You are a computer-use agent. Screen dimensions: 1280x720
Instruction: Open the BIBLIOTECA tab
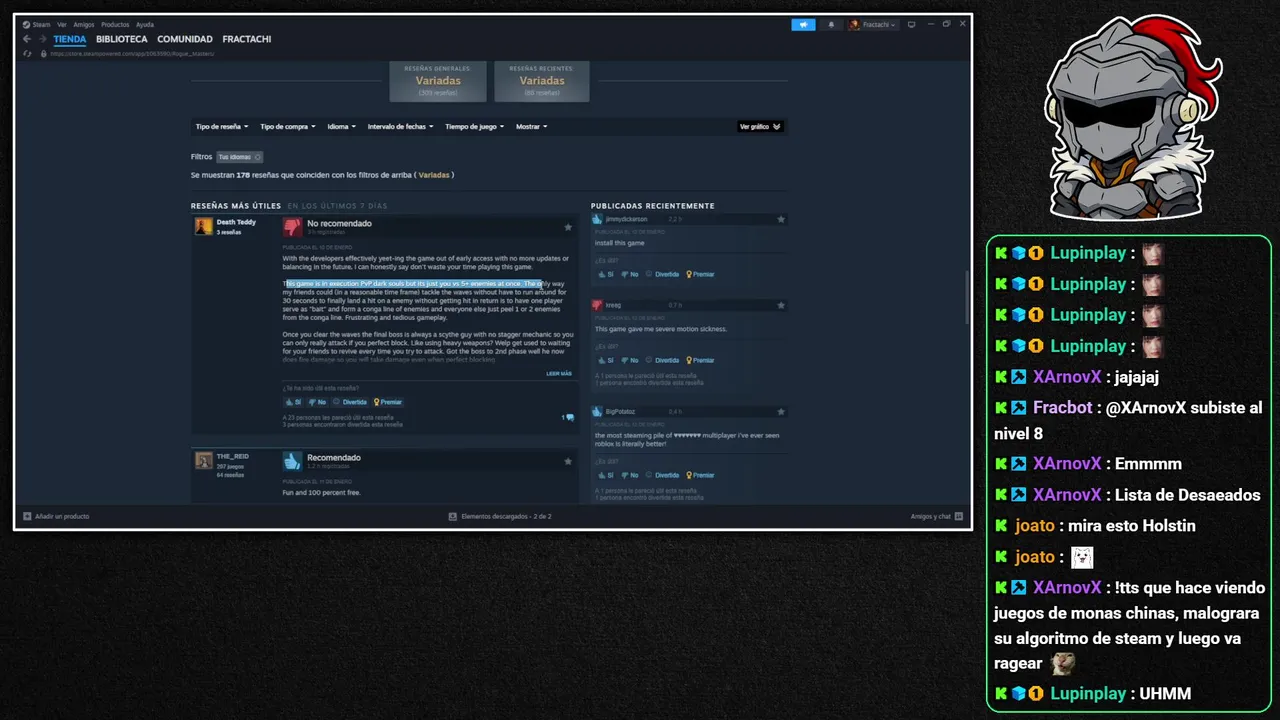[x=122, y=39]
